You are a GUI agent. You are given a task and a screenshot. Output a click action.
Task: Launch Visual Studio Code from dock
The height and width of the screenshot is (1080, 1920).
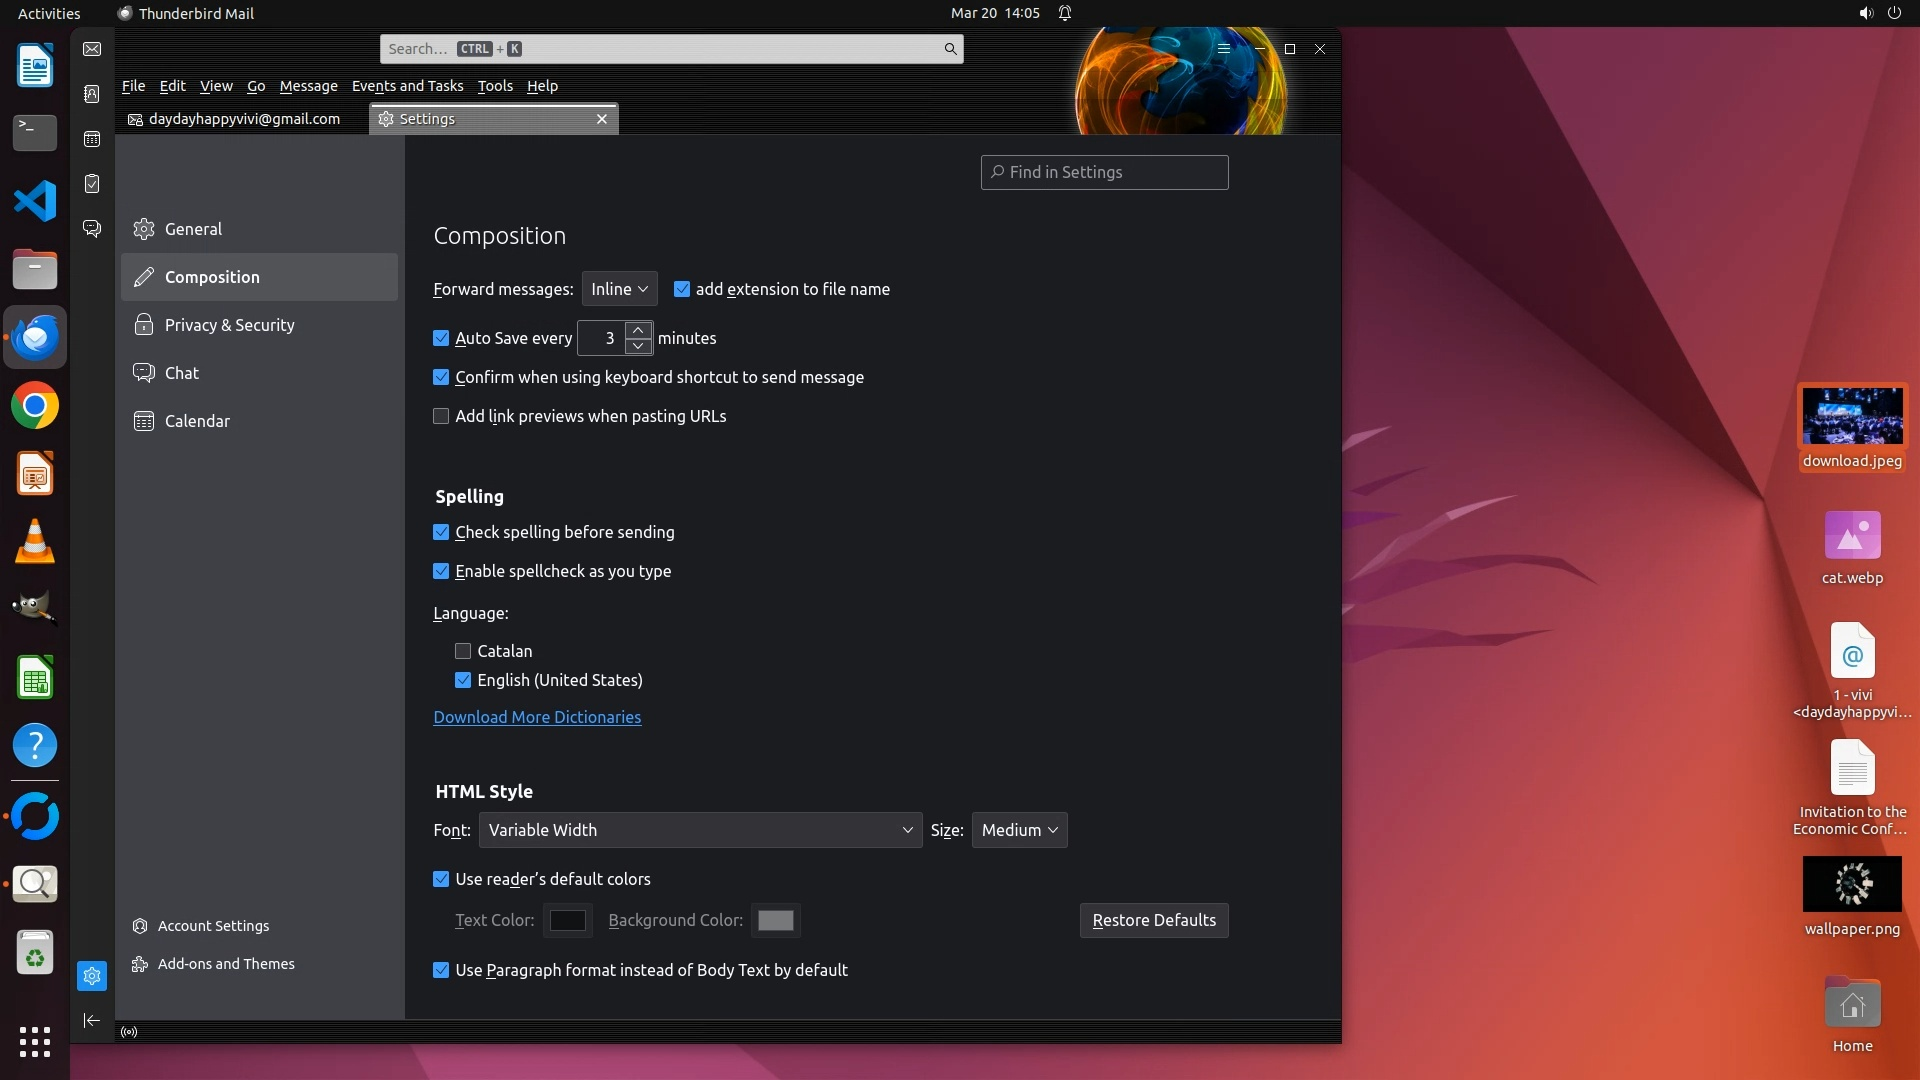click(x=35, y=201)
